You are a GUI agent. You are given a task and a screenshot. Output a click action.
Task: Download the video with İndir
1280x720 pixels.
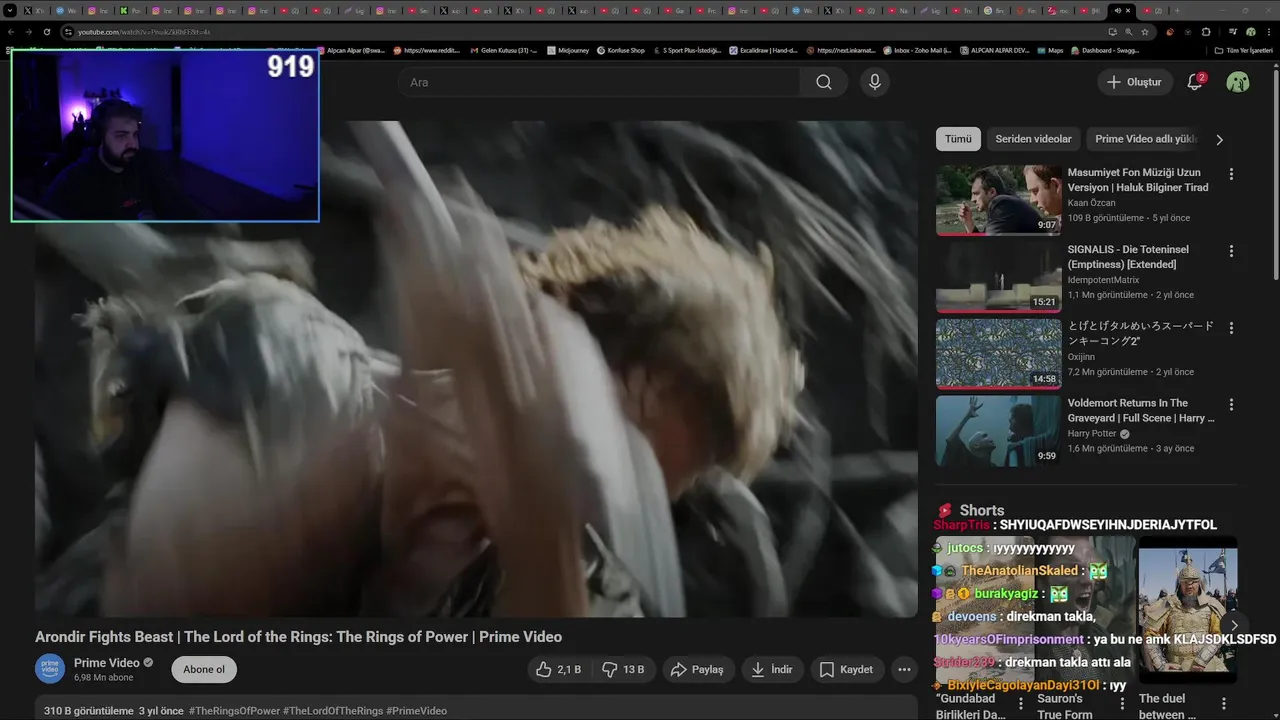point(773,670)
